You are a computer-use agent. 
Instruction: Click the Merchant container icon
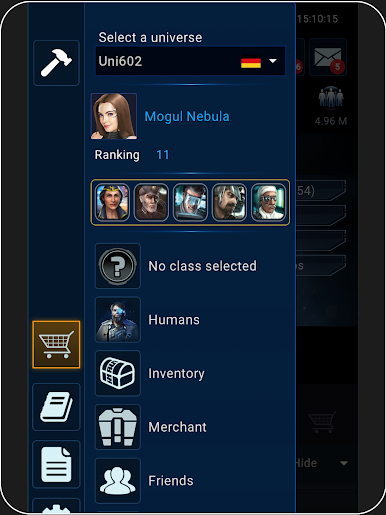coord(118,427)
